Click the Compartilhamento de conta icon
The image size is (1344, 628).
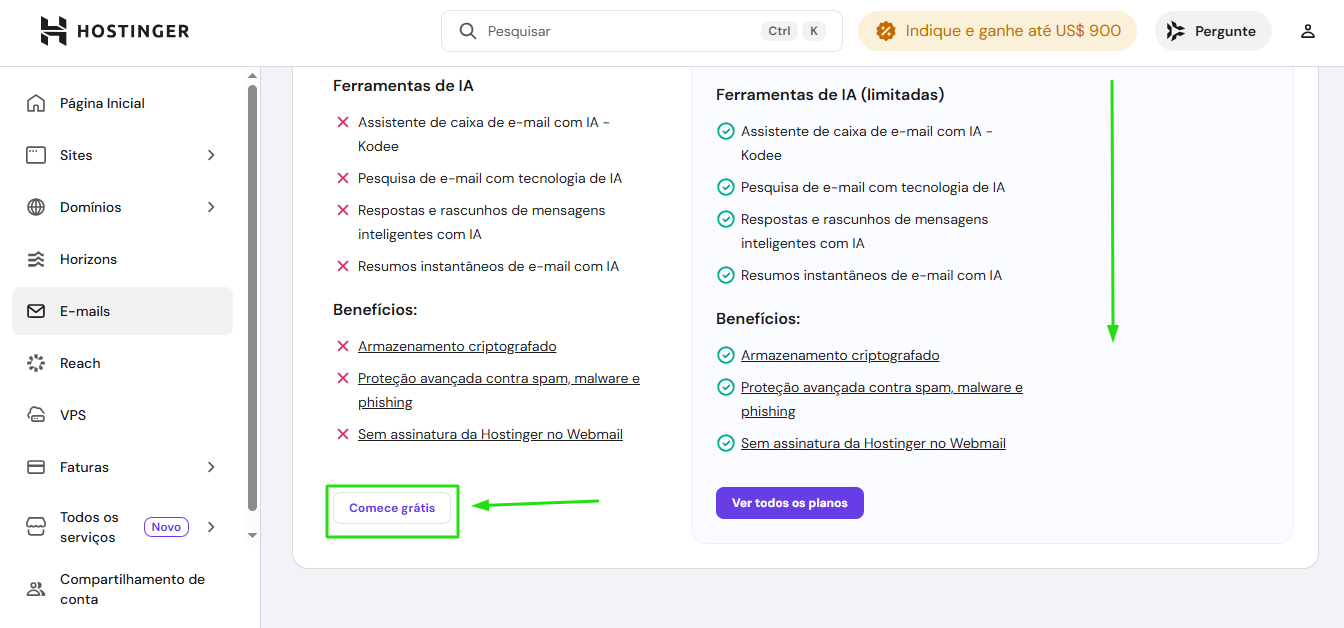[36, 589]
